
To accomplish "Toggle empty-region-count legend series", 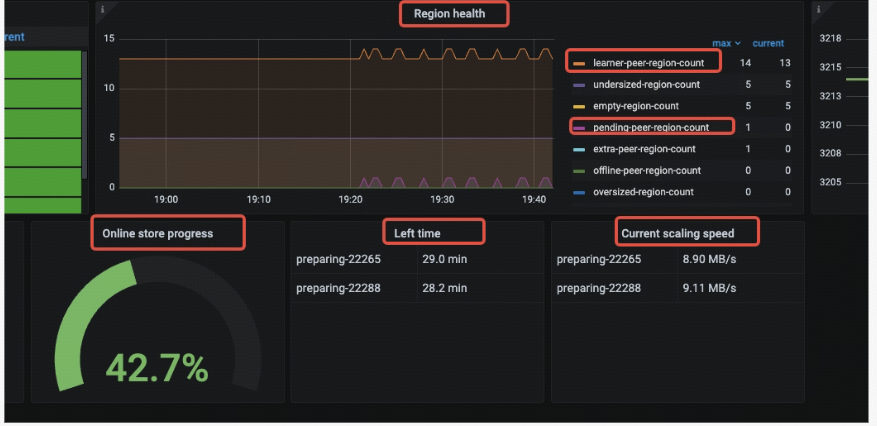I will coord(636,106).
